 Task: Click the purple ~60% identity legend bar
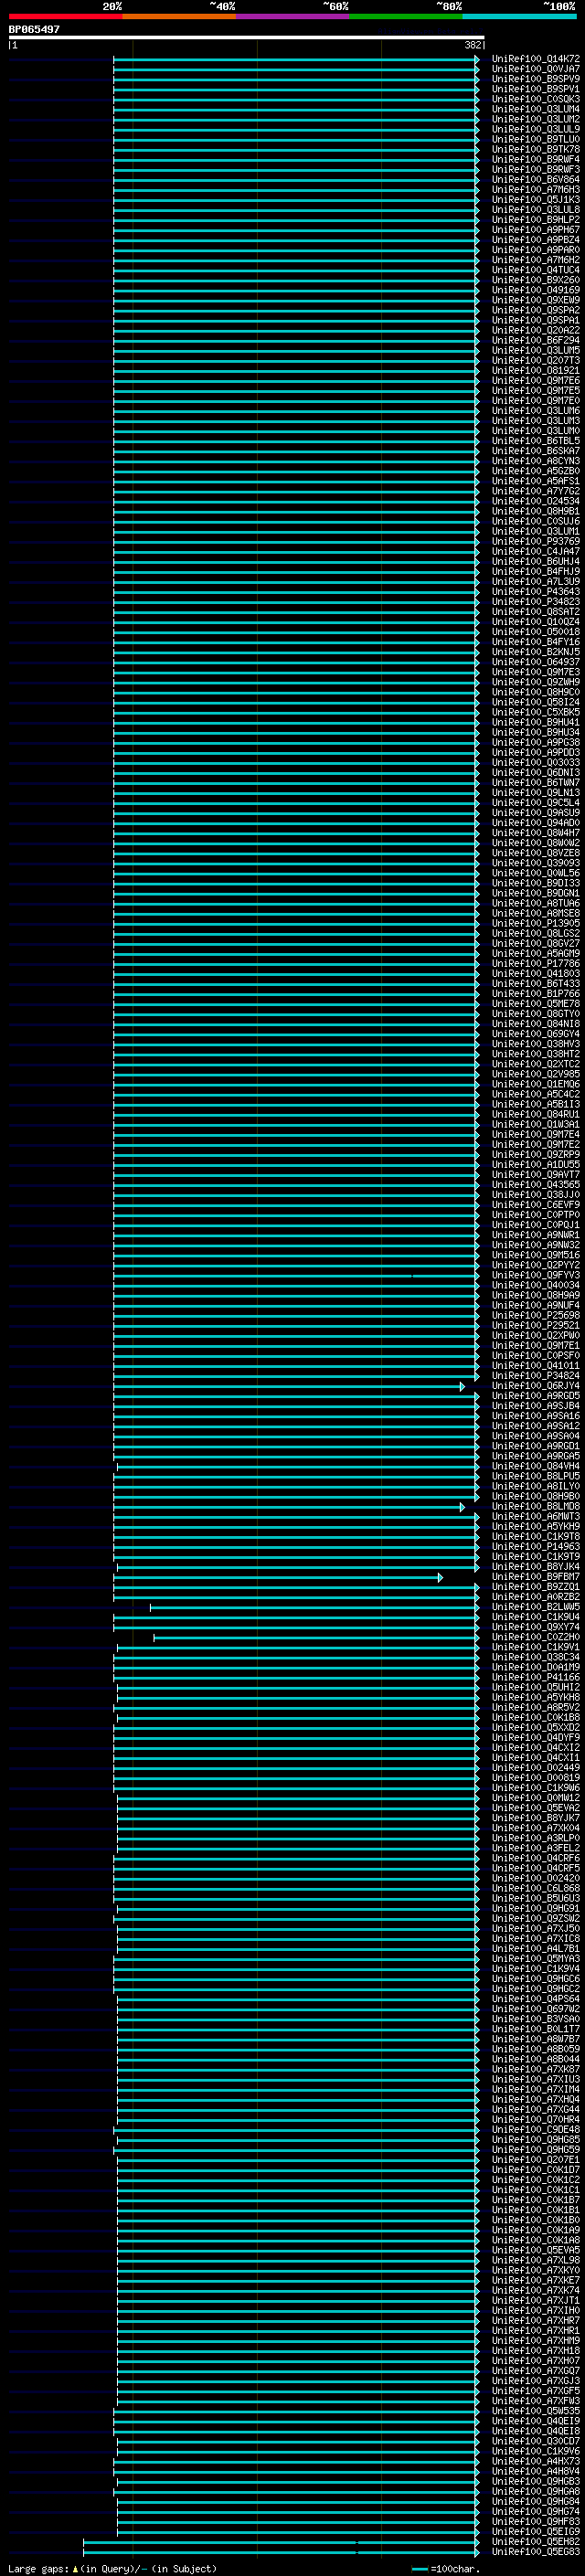(293, 16)
